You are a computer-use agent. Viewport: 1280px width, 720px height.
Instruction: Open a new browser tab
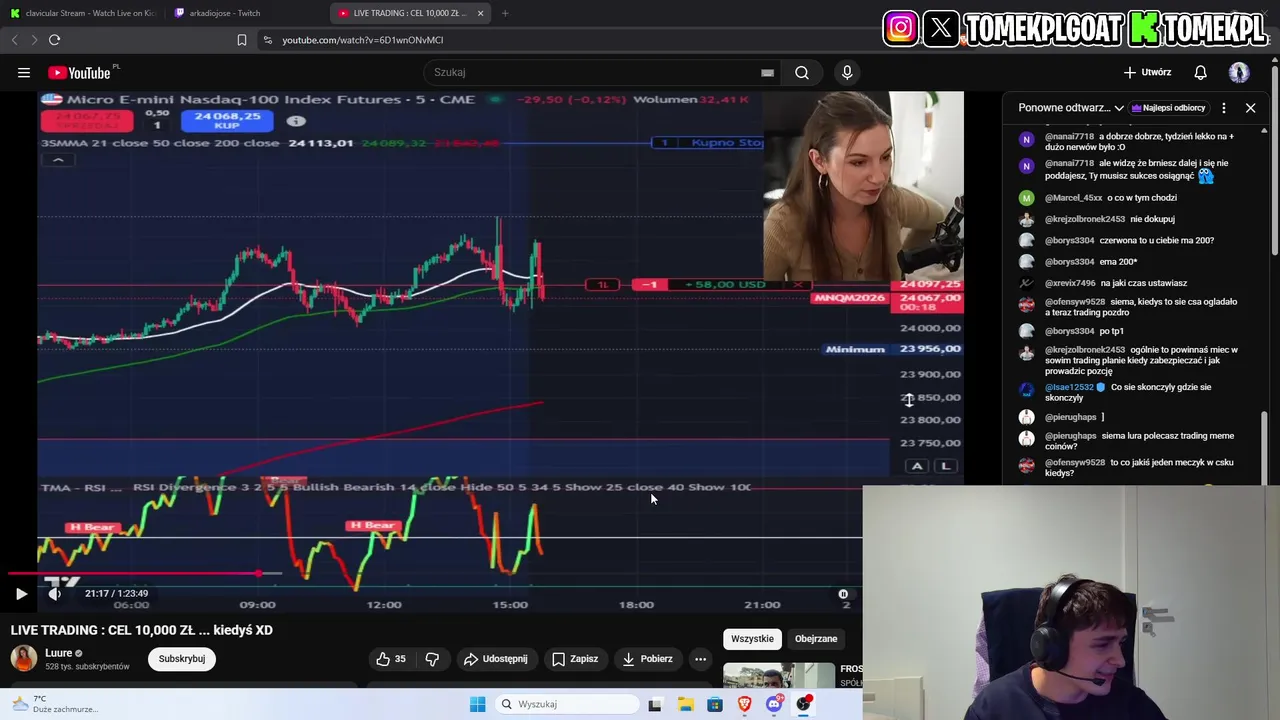pos(505,13)
